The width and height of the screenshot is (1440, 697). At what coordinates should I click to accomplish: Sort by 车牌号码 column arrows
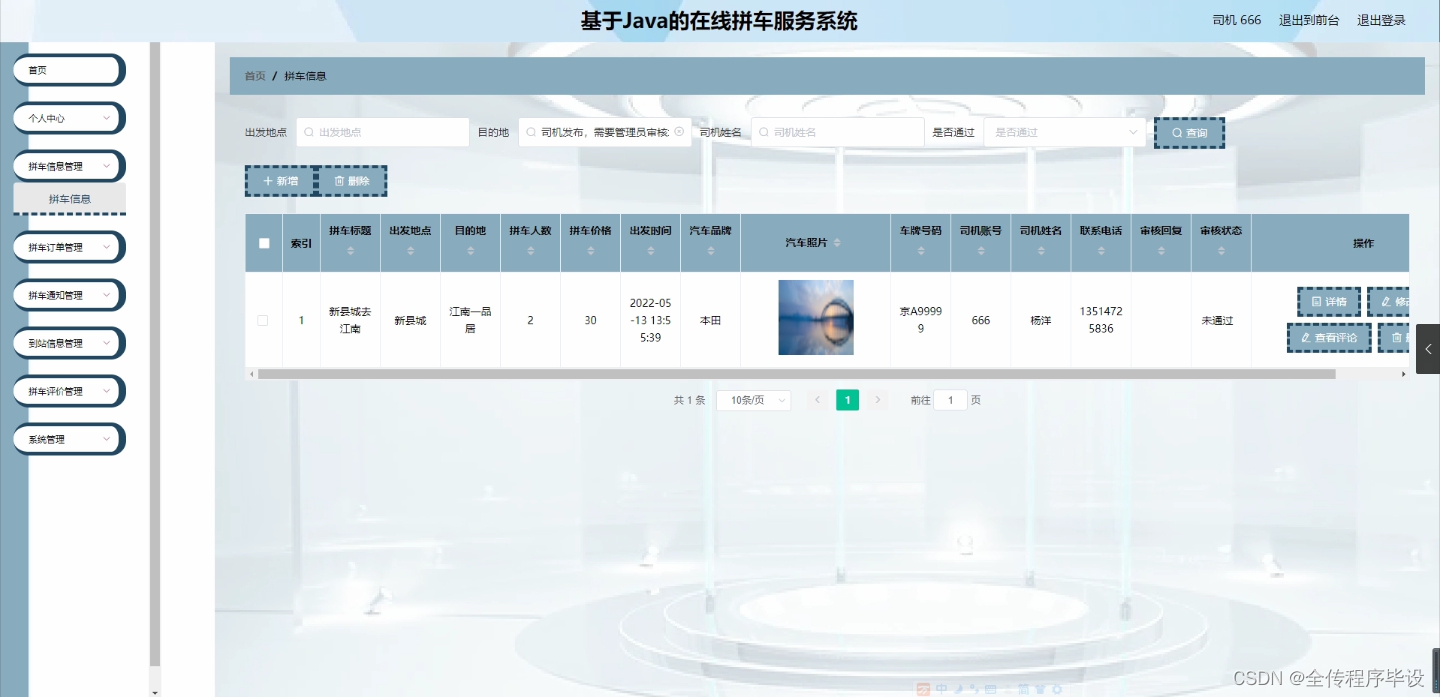(920, 251)
